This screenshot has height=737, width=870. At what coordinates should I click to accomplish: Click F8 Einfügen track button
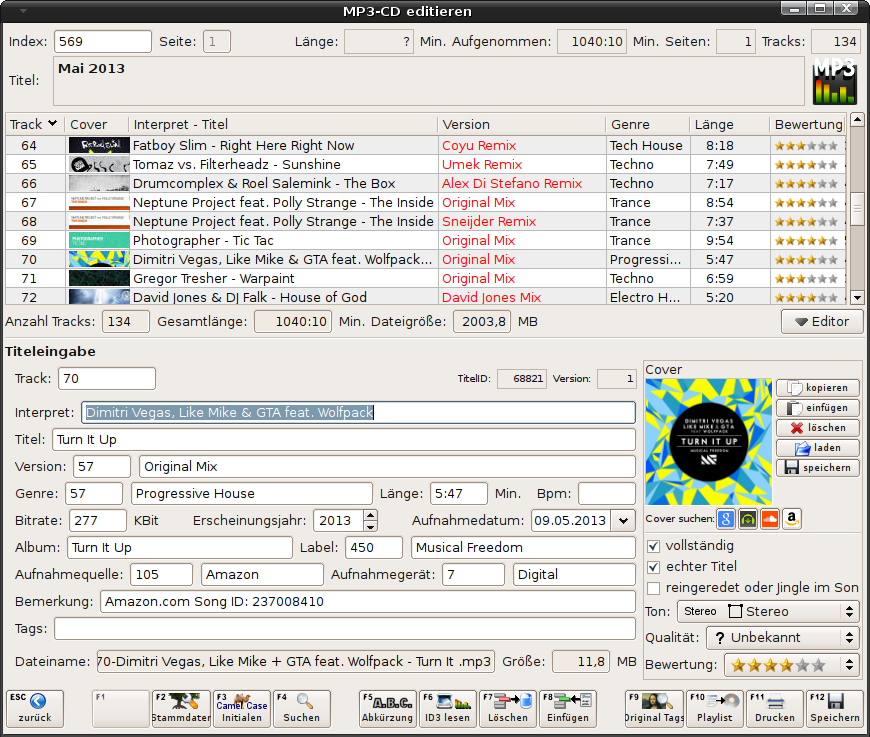[568, 708]
